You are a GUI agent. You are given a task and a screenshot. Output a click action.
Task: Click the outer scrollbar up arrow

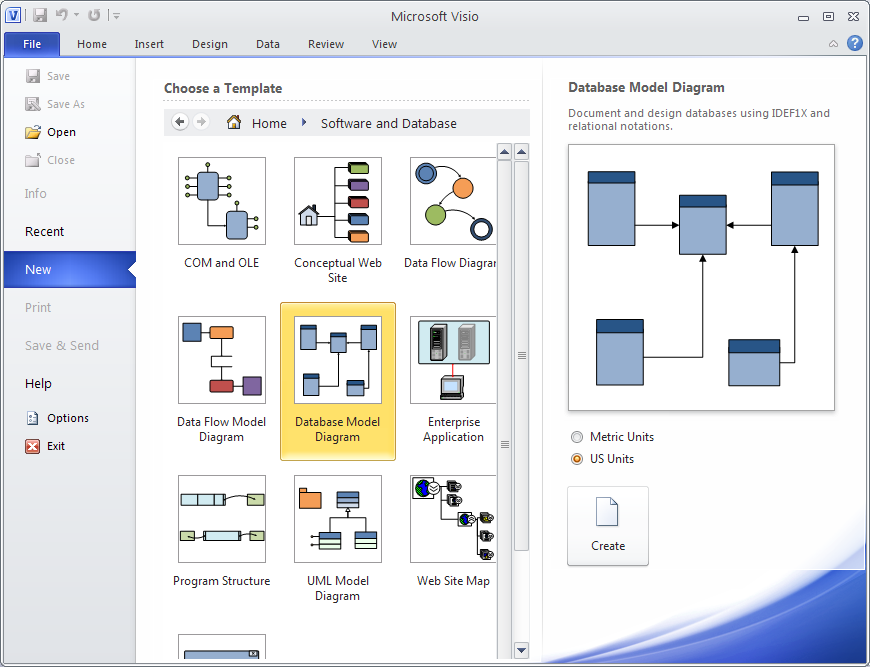521,151
